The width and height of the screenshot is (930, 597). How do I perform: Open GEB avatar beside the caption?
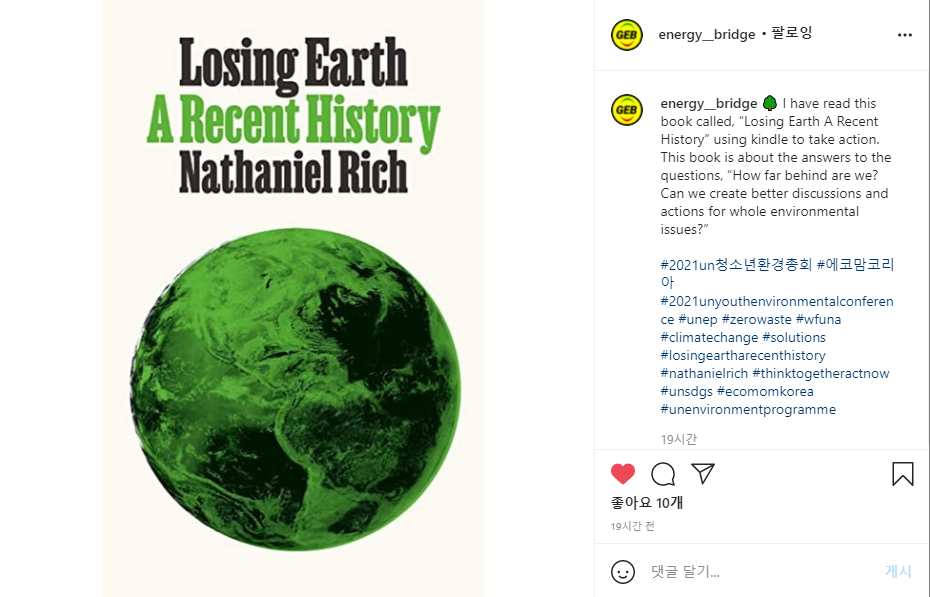click(627, 110)
